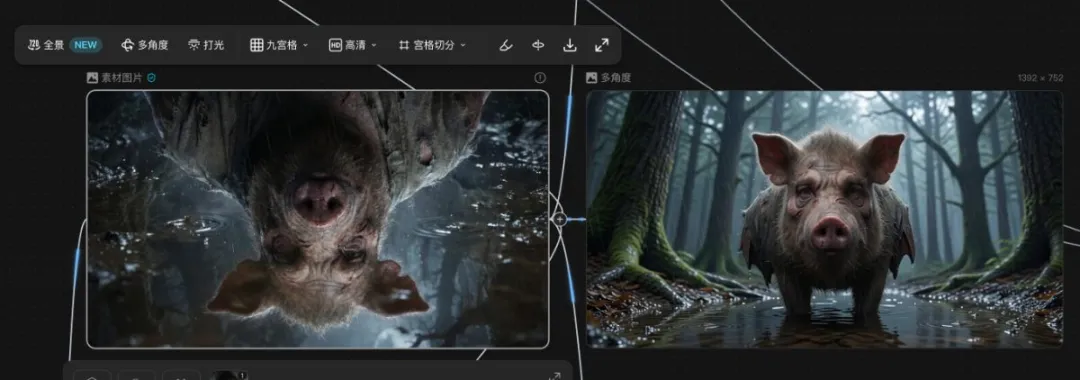Screen dimensions: 1080x380
Task: Click the plus connector between the nodes
Action: click(x=560, y=220)
